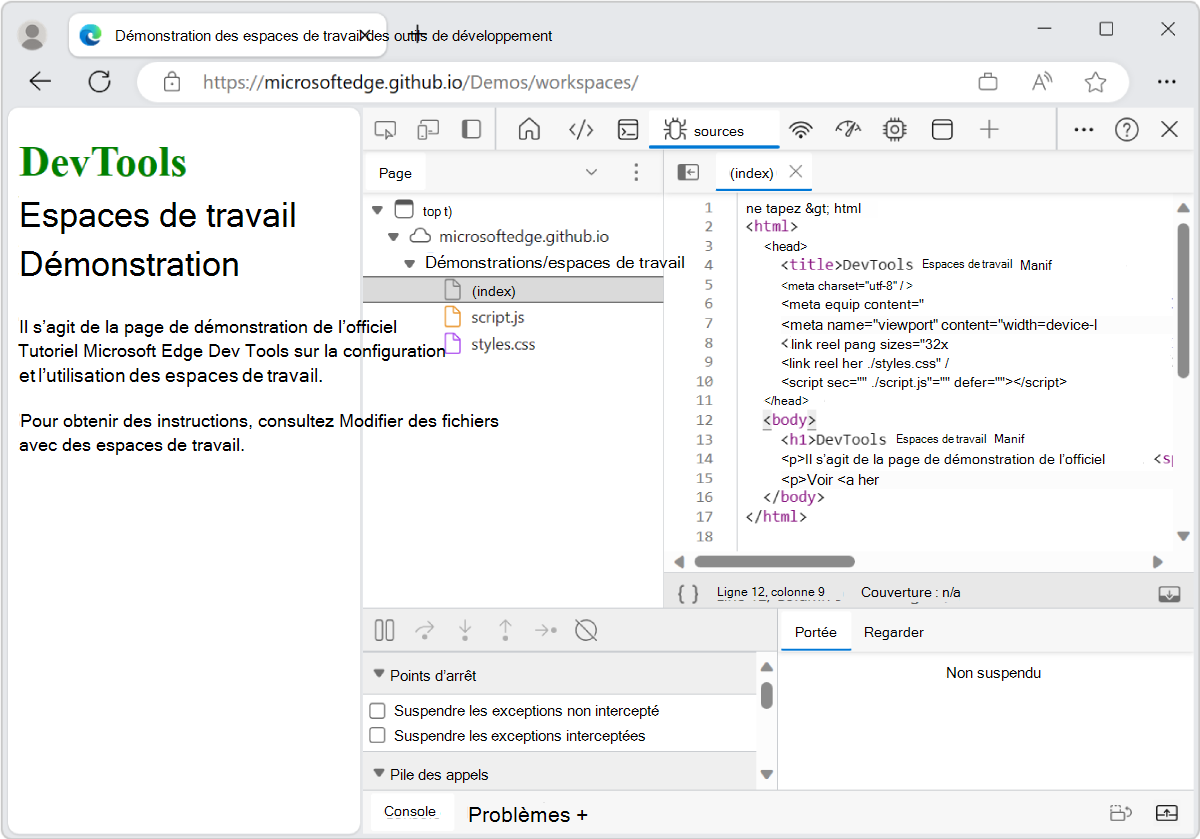Open the Page panel dropdown chevron
The height and width of the screenshot is (839, 1200).
tap(591, 172)
